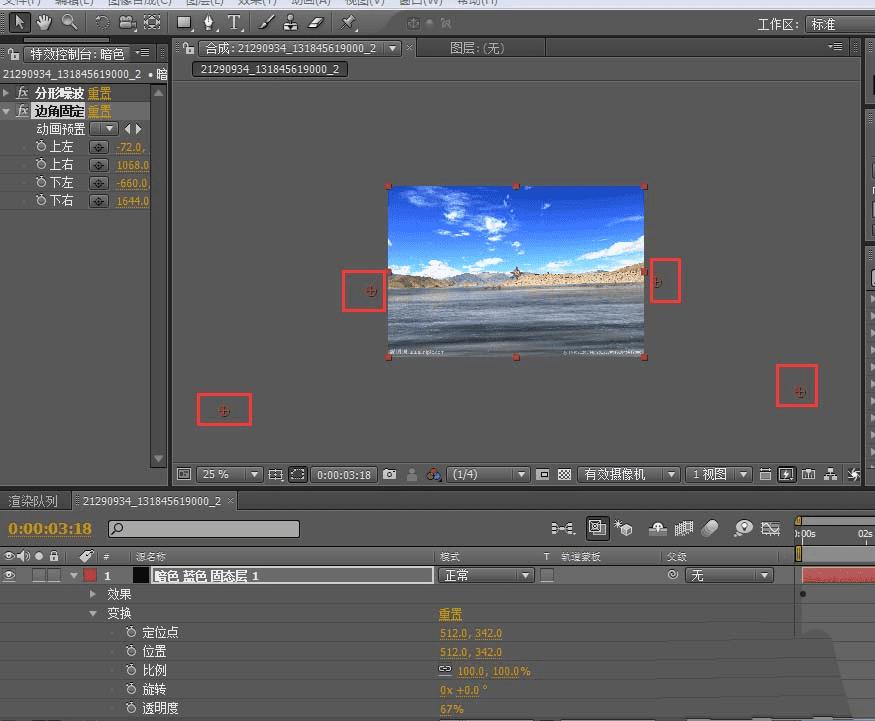Click the camera snapshot icon in viewer
The image size is (875, 721).
coord(390,475)
